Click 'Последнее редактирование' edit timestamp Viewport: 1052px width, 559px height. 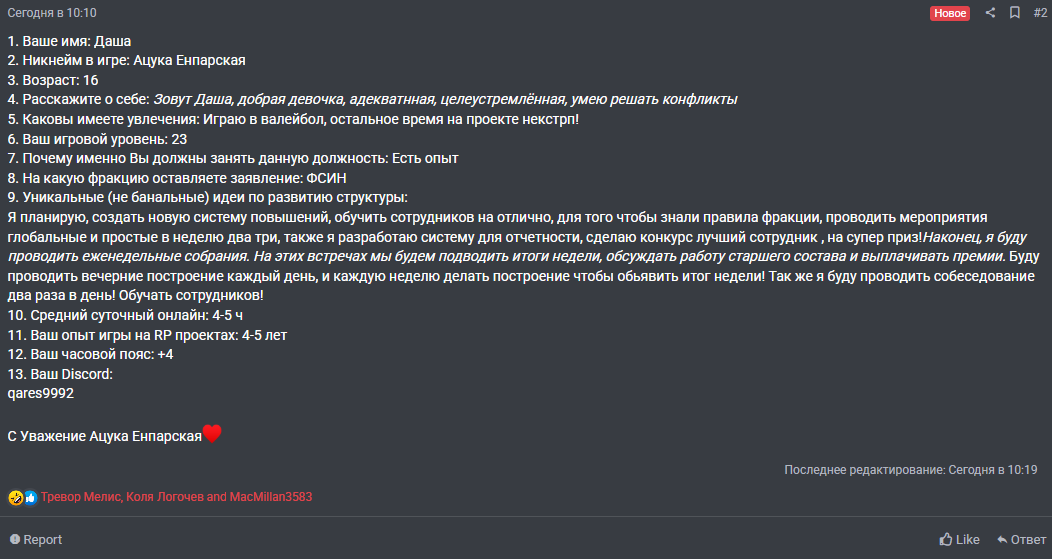click(x=910, y=470)
